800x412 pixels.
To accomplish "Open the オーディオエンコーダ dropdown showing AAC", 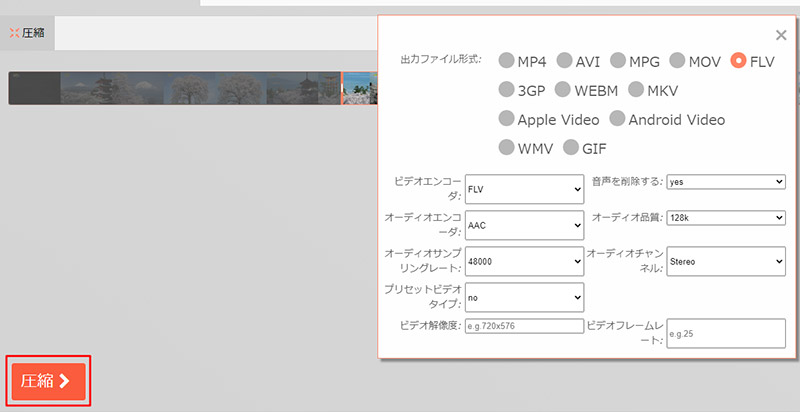I will [x=524, y=225].
